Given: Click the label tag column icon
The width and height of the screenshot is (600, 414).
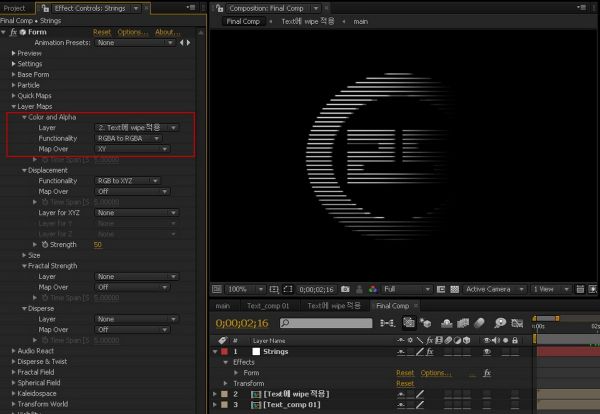Looking at the screenshot, I should (x=222, y=340).
